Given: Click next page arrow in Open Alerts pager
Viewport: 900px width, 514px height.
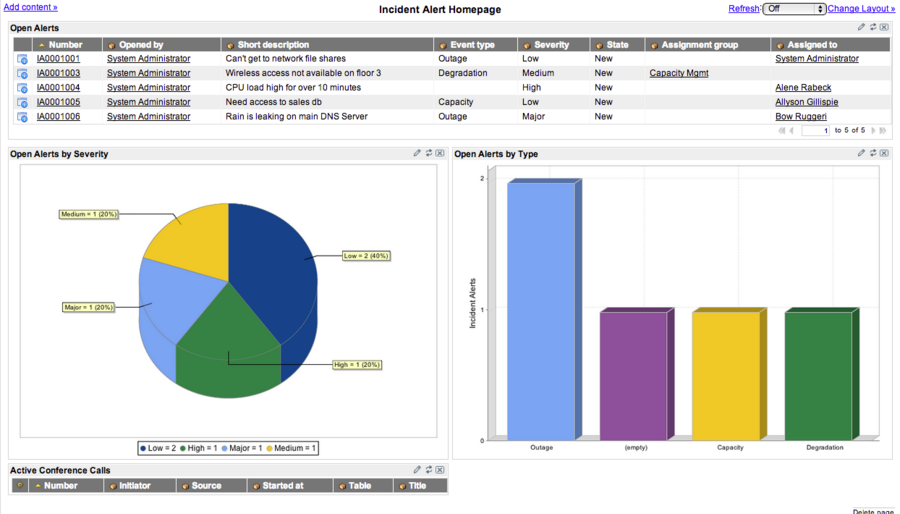Looking at the screenshot, I should click(x=873, y=131).
